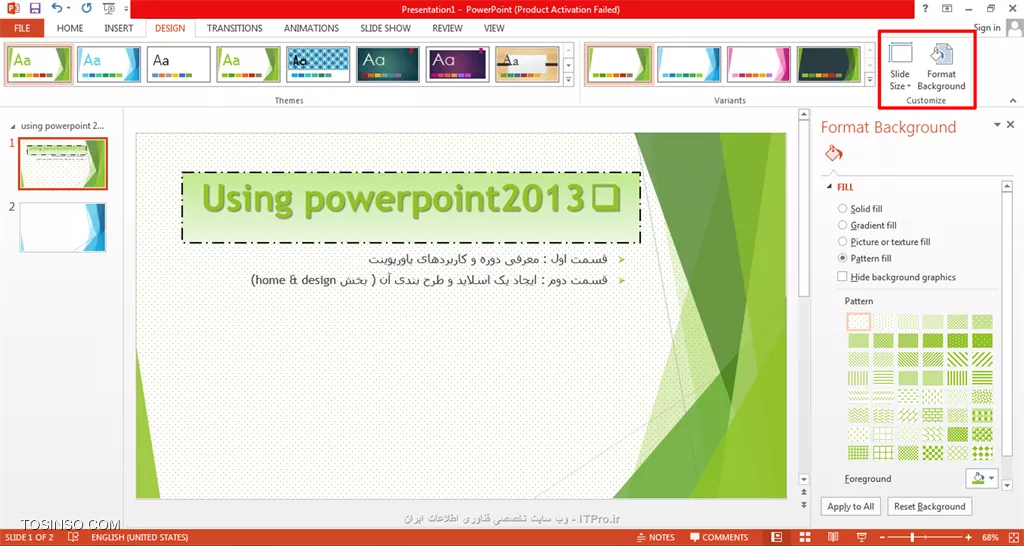Click Sign in link
1024x546 pixels.
coord(987,27)
